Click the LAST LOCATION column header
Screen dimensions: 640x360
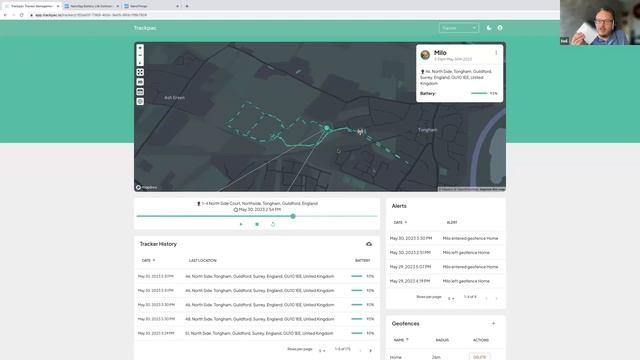(202, 260)
